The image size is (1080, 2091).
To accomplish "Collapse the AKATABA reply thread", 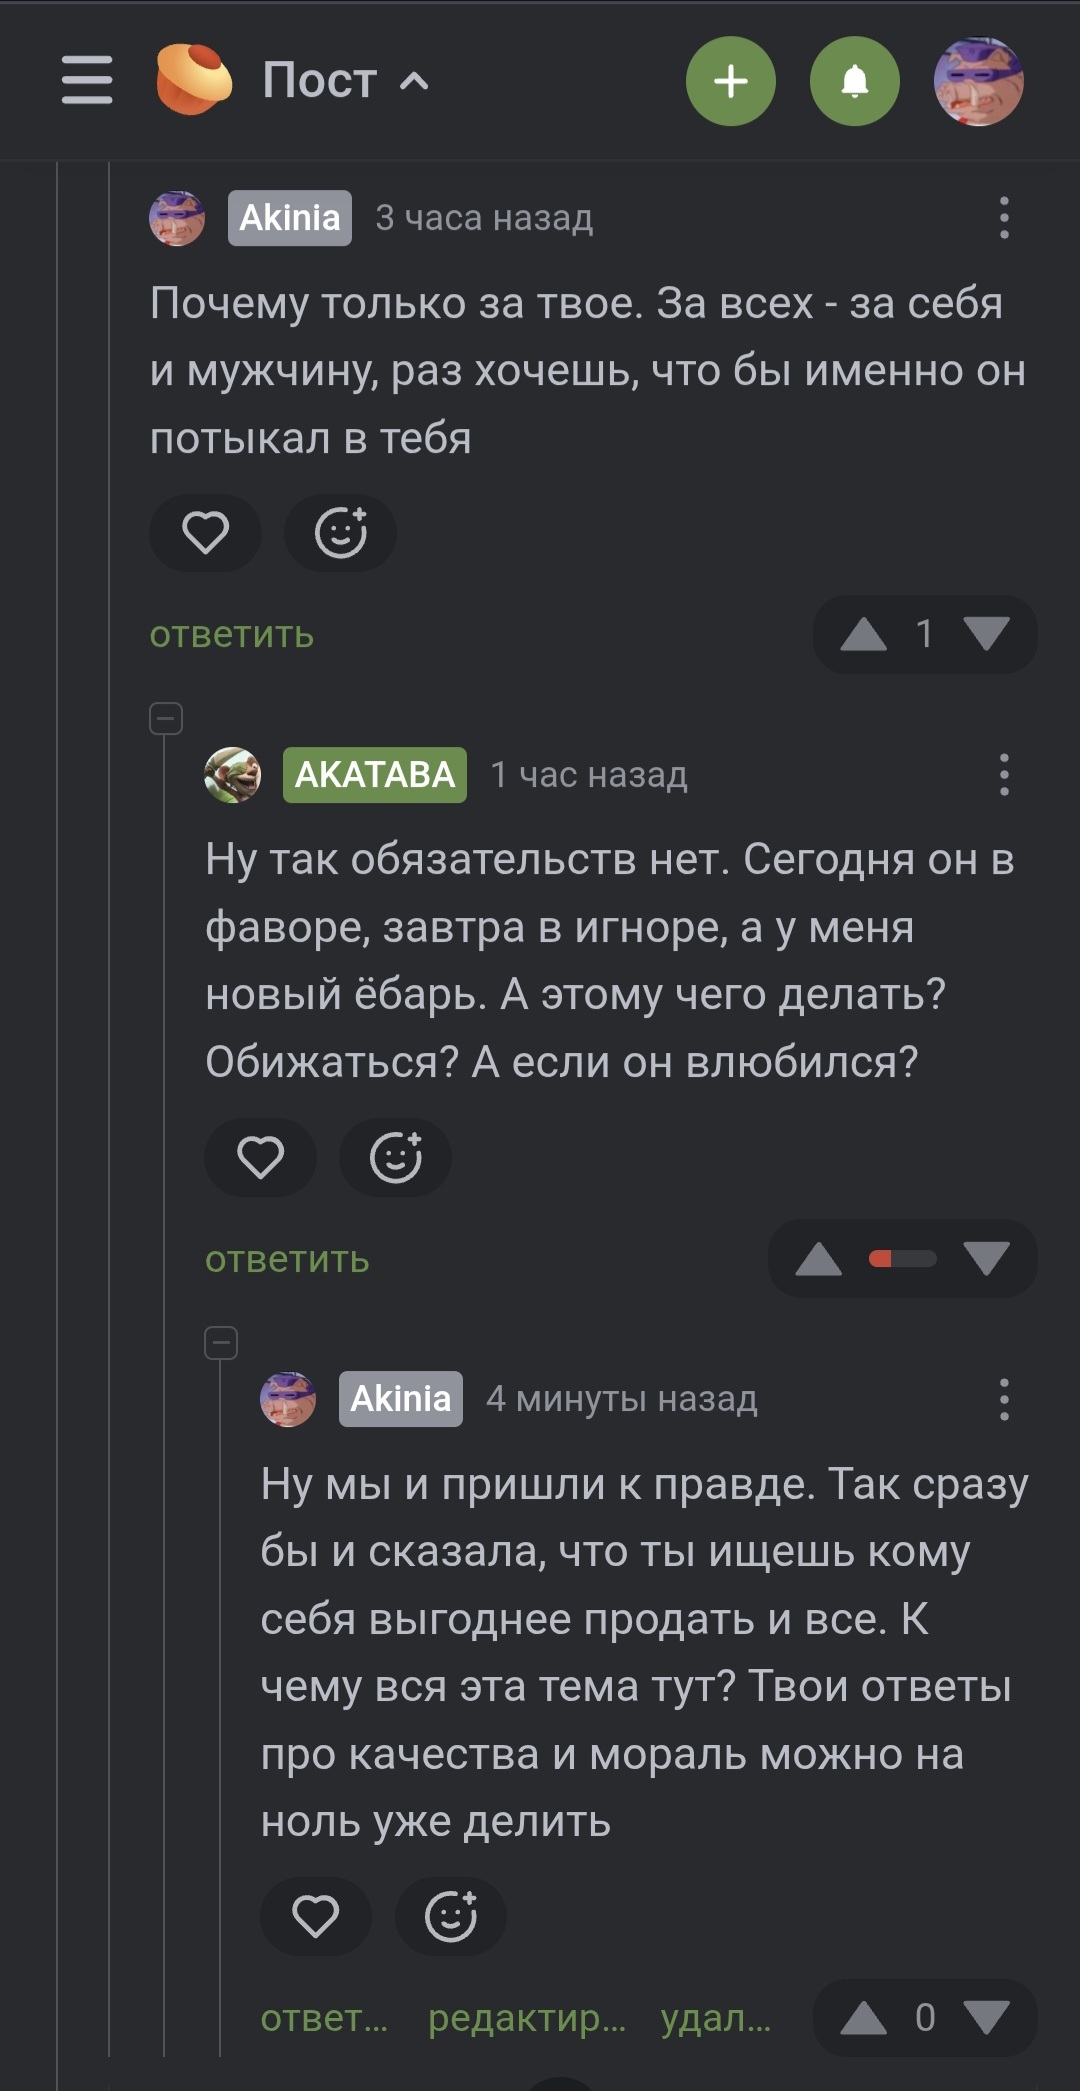I will tap(166, 718).
